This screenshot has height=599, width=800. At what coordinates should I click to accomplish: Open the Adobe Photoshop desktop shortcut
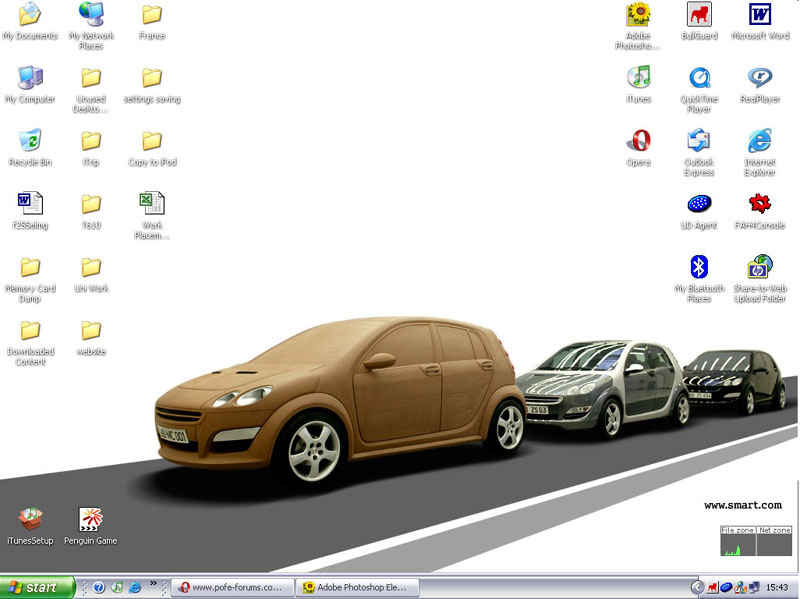pos(638,15)
